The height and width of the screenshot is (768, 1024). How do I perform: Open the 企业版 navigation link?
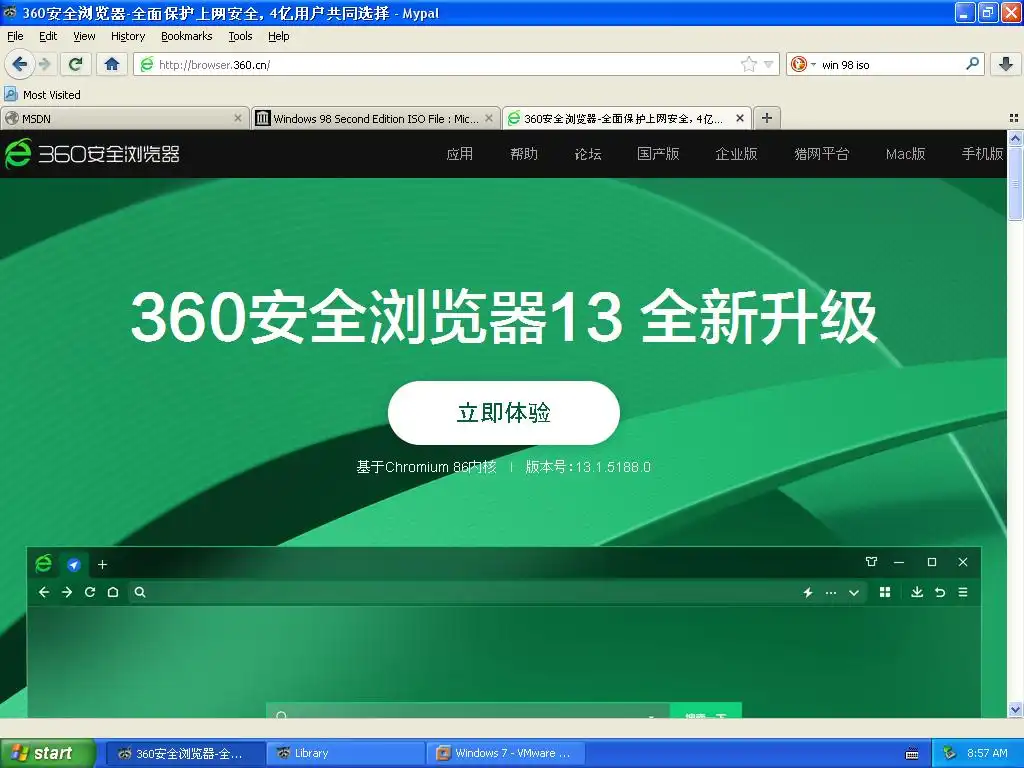pos(736,154)
